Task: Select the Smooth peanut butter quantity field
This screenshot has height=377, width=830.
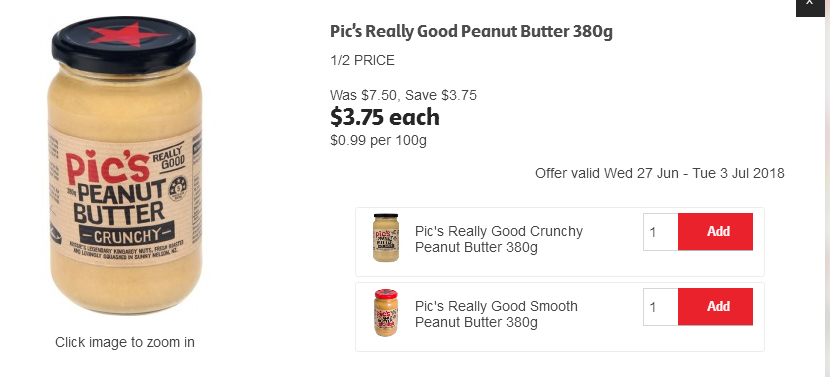Action: 661,307
